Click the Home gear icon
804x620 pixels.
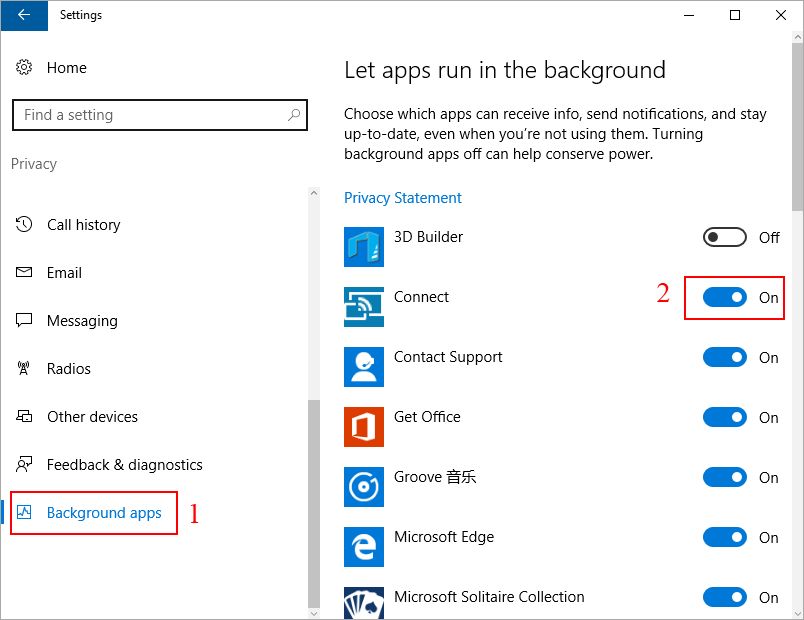[24, 67]
